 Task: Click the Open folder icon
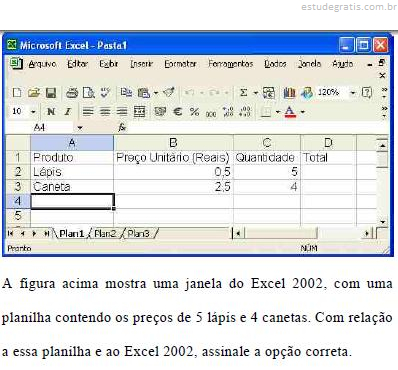(x=34, y=93)
